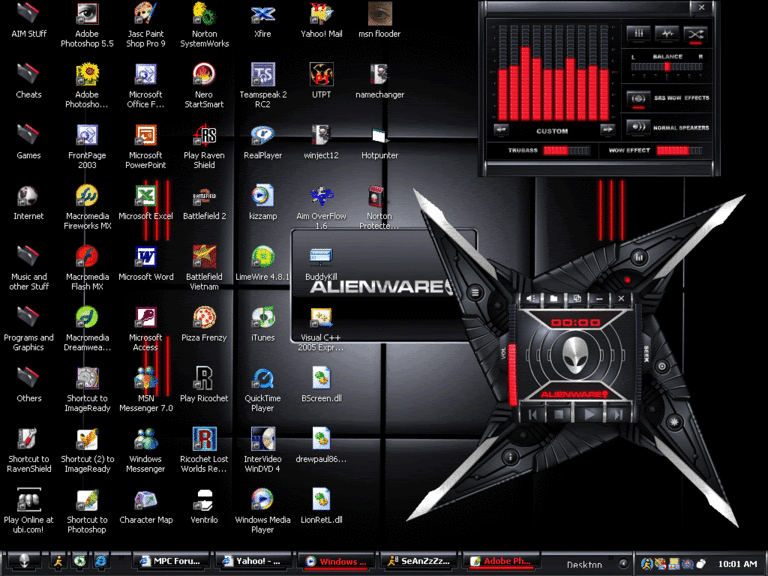Adjust the Balance slider

click(667, 67)
